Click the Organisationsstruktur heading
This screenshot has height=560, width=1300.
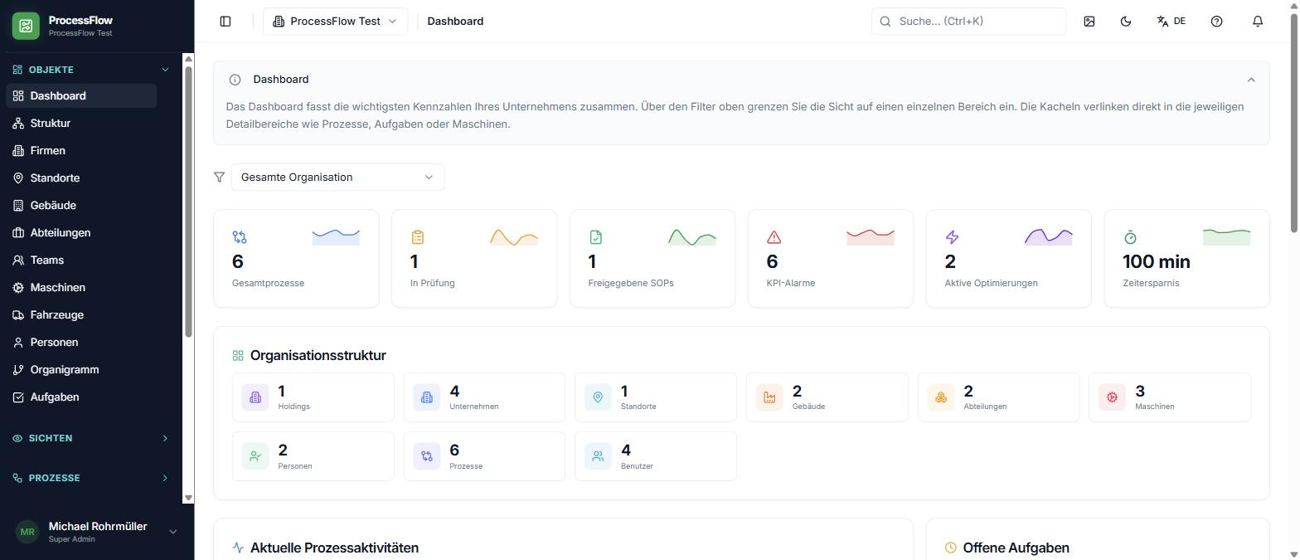pyautogui.click(x=318, y=355)
